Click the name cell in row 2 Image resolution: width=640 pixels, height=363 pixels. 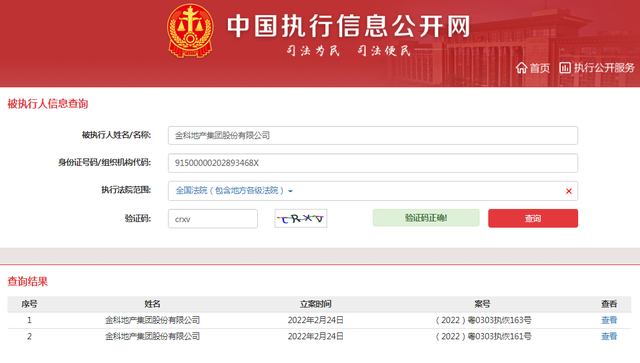[x=152, y=336]
